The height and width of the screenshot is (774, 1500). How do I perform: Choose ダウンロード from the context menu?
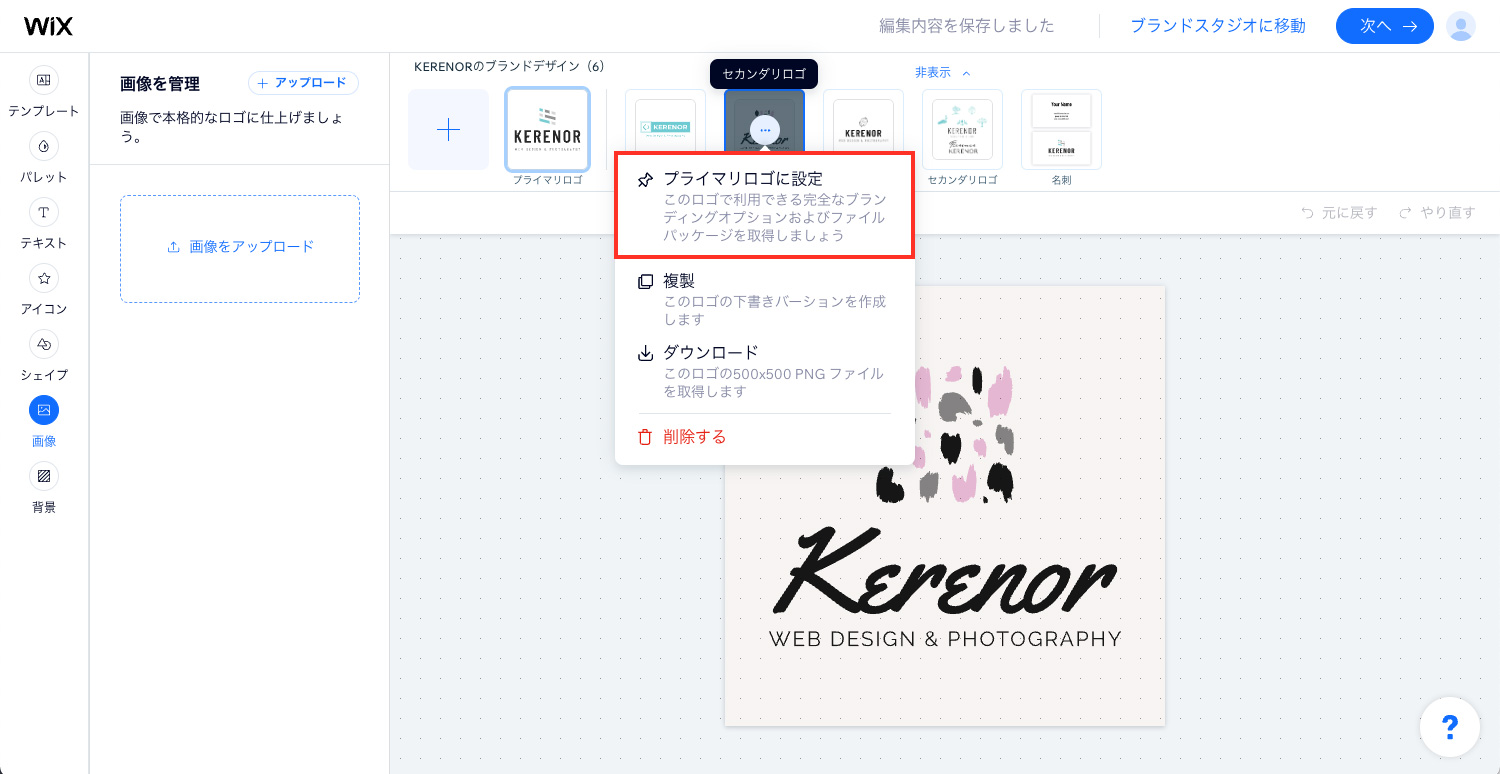tap(764, 371)
